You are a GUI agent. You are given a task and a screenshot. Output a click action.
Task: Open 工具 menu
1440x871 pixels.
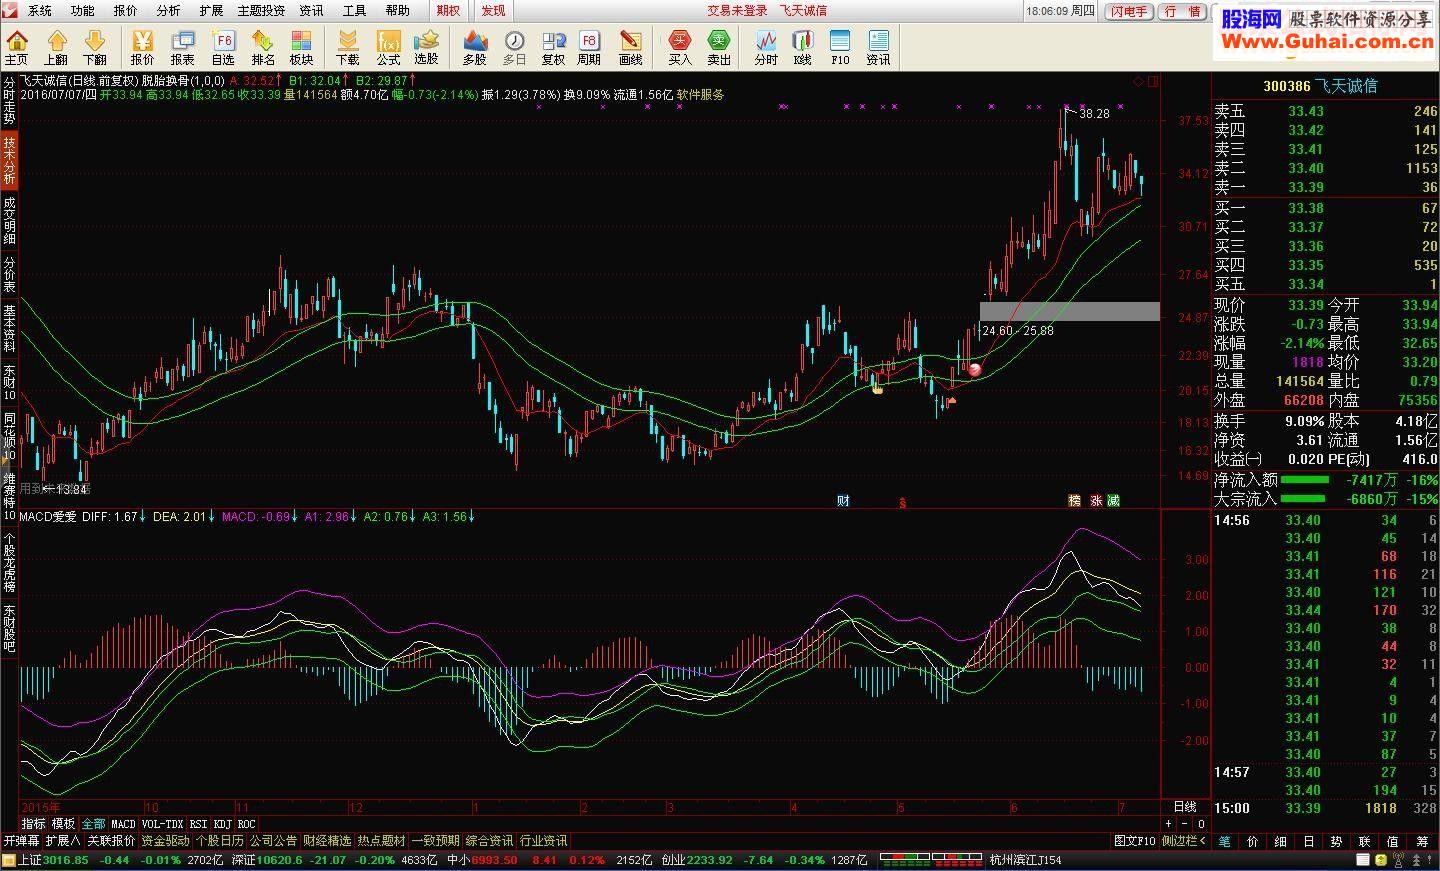click(355, 10)
